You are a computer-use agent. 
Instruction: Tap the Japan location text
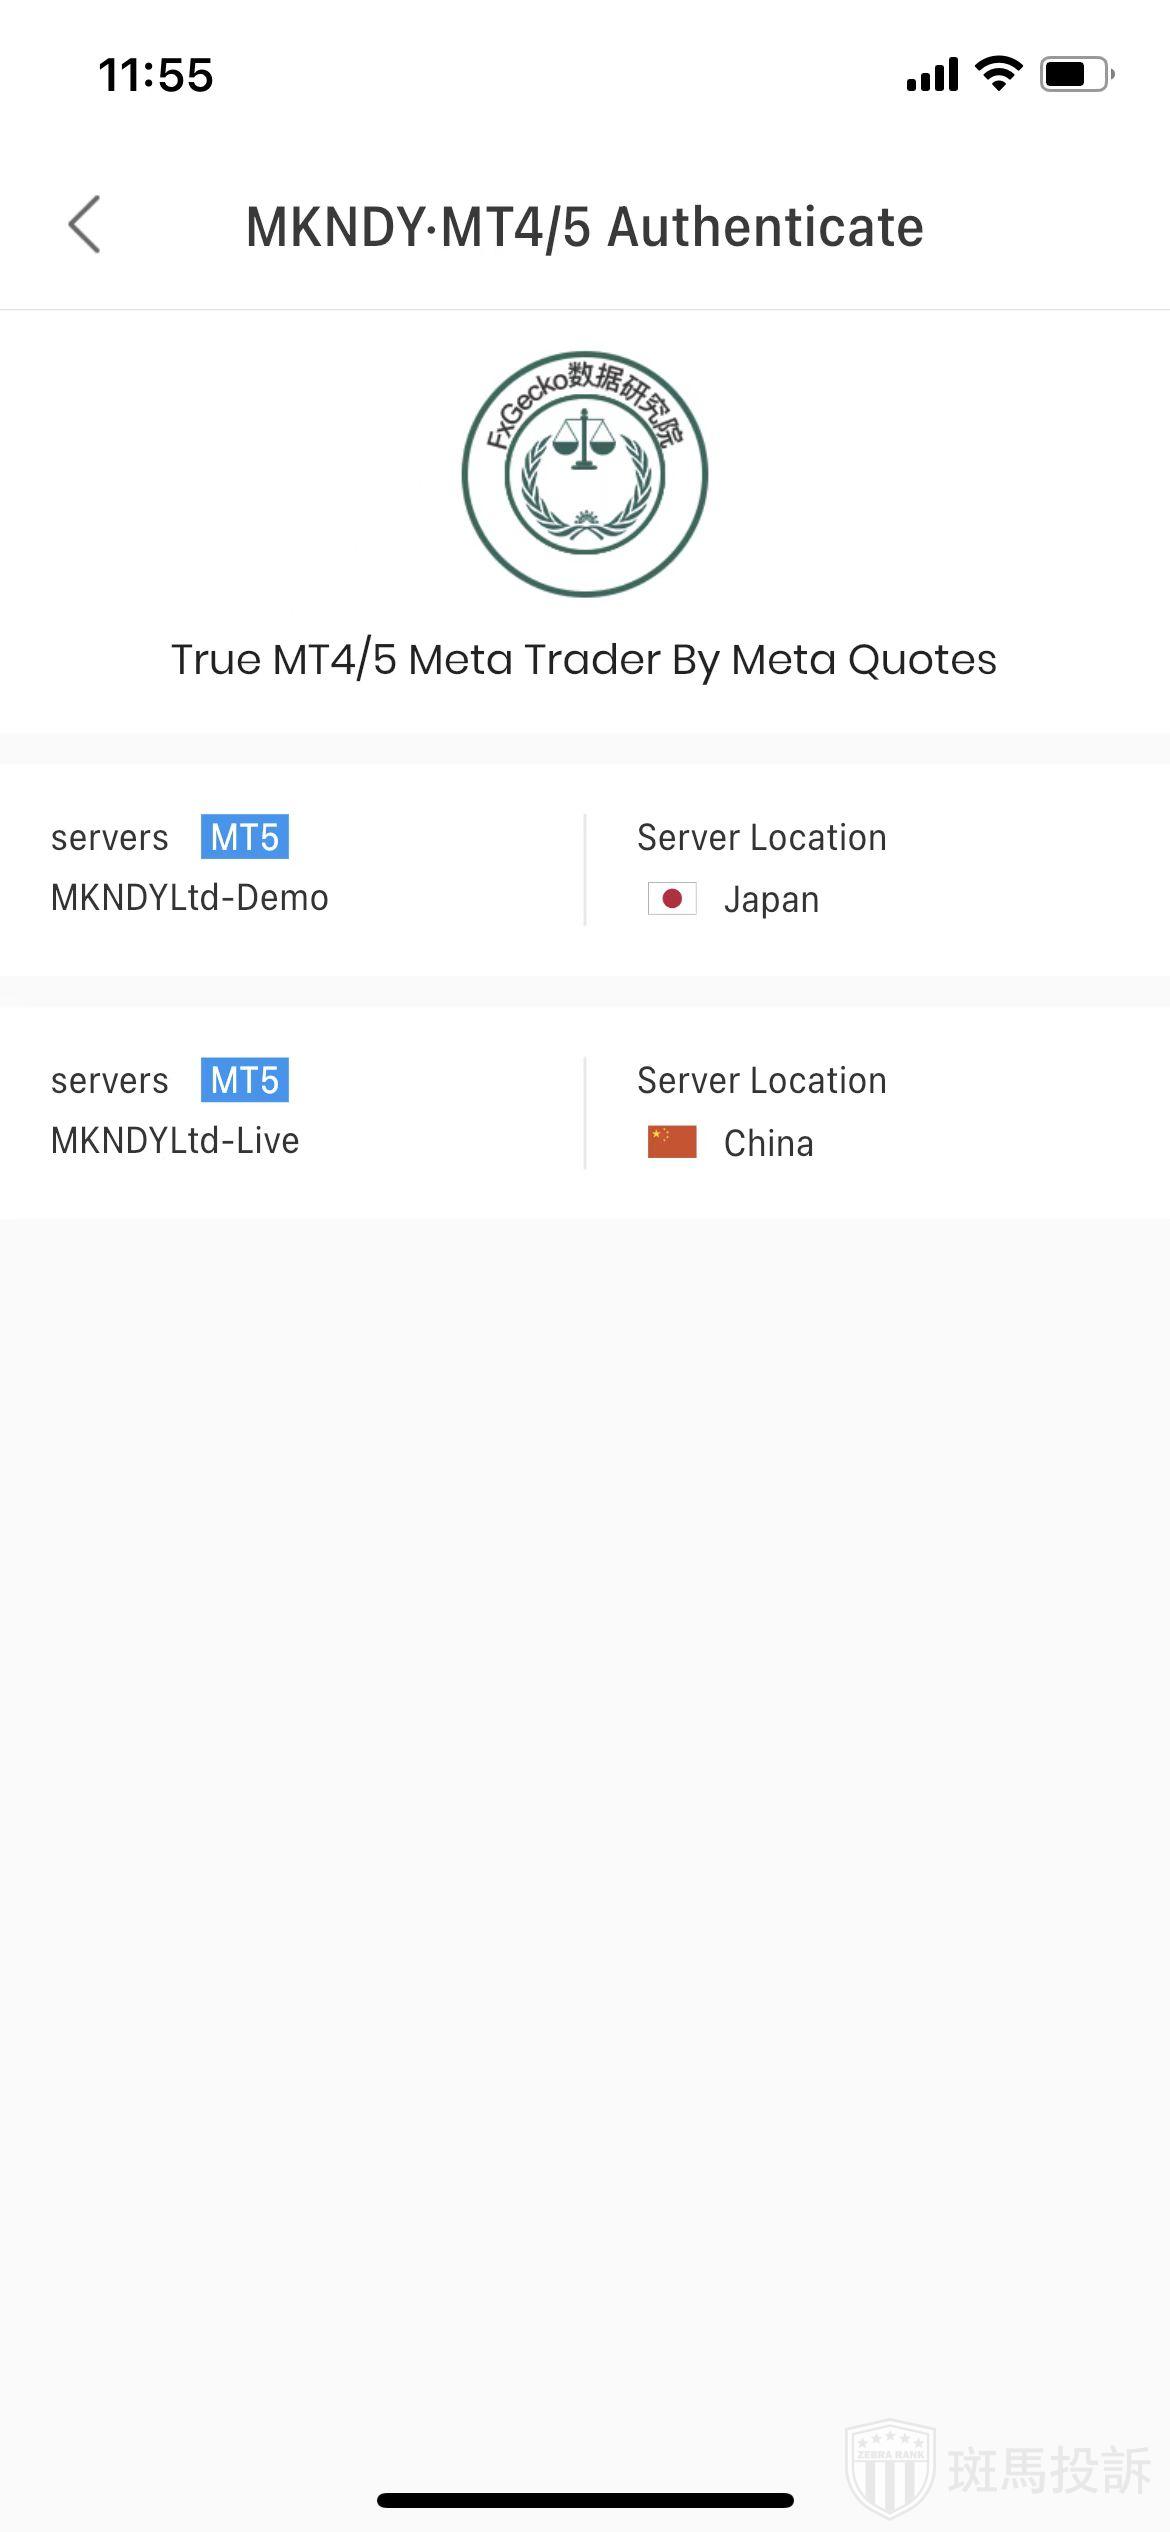771,900
